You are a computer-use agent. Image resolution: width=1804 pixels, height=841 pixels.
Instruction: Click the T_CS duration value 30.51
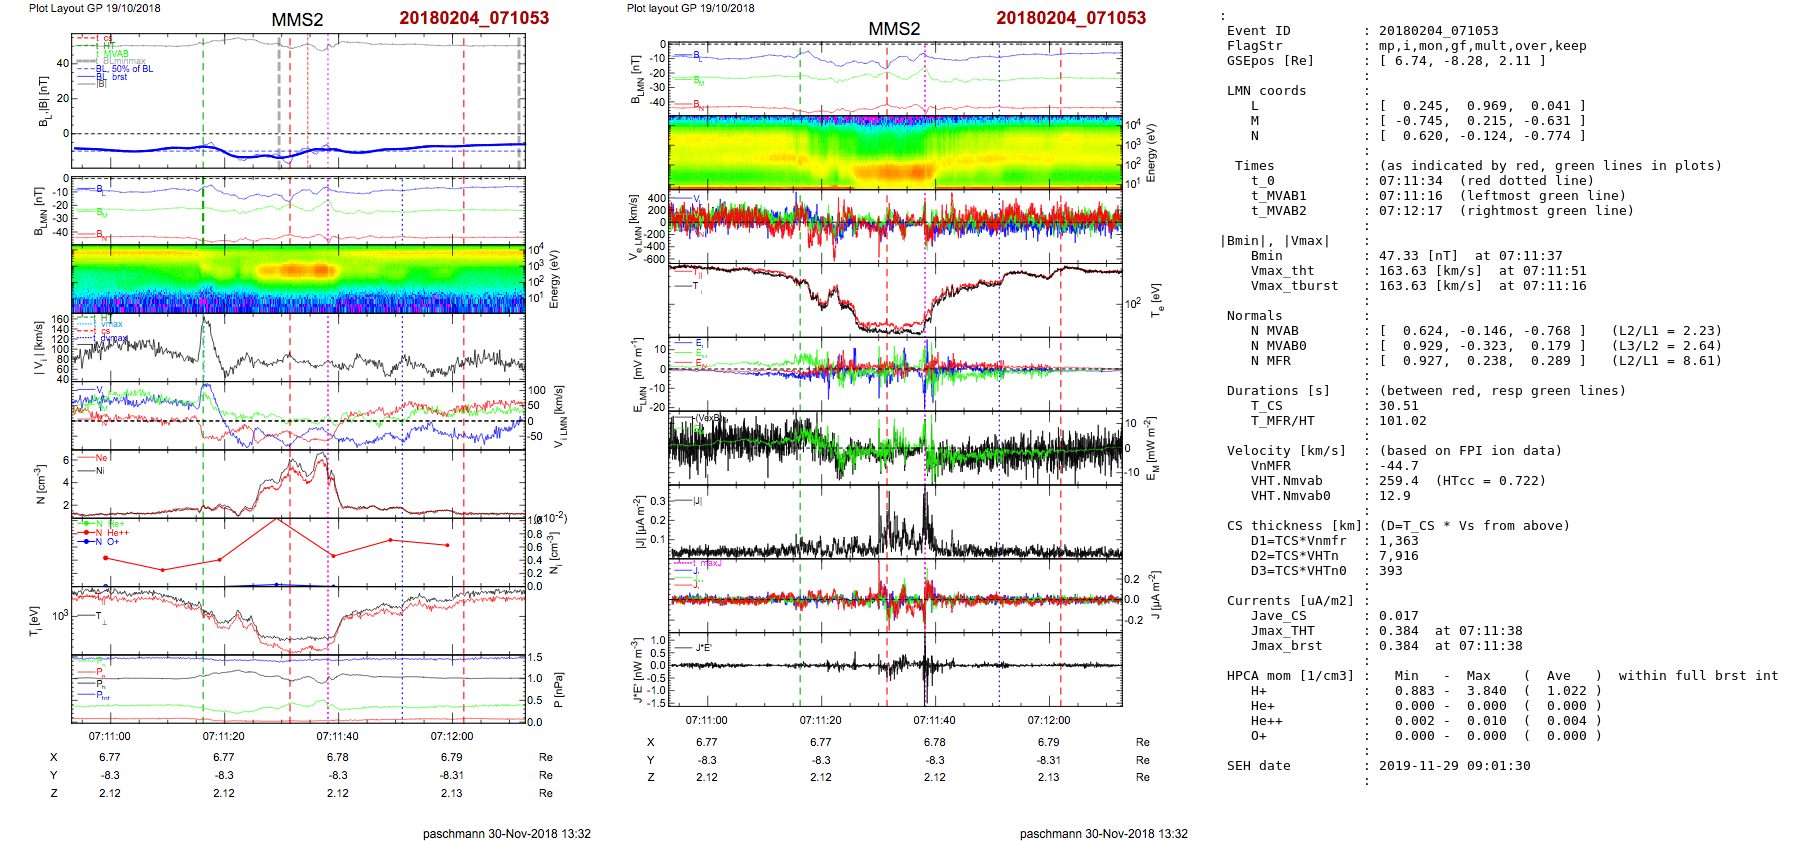pos(1398,406)
